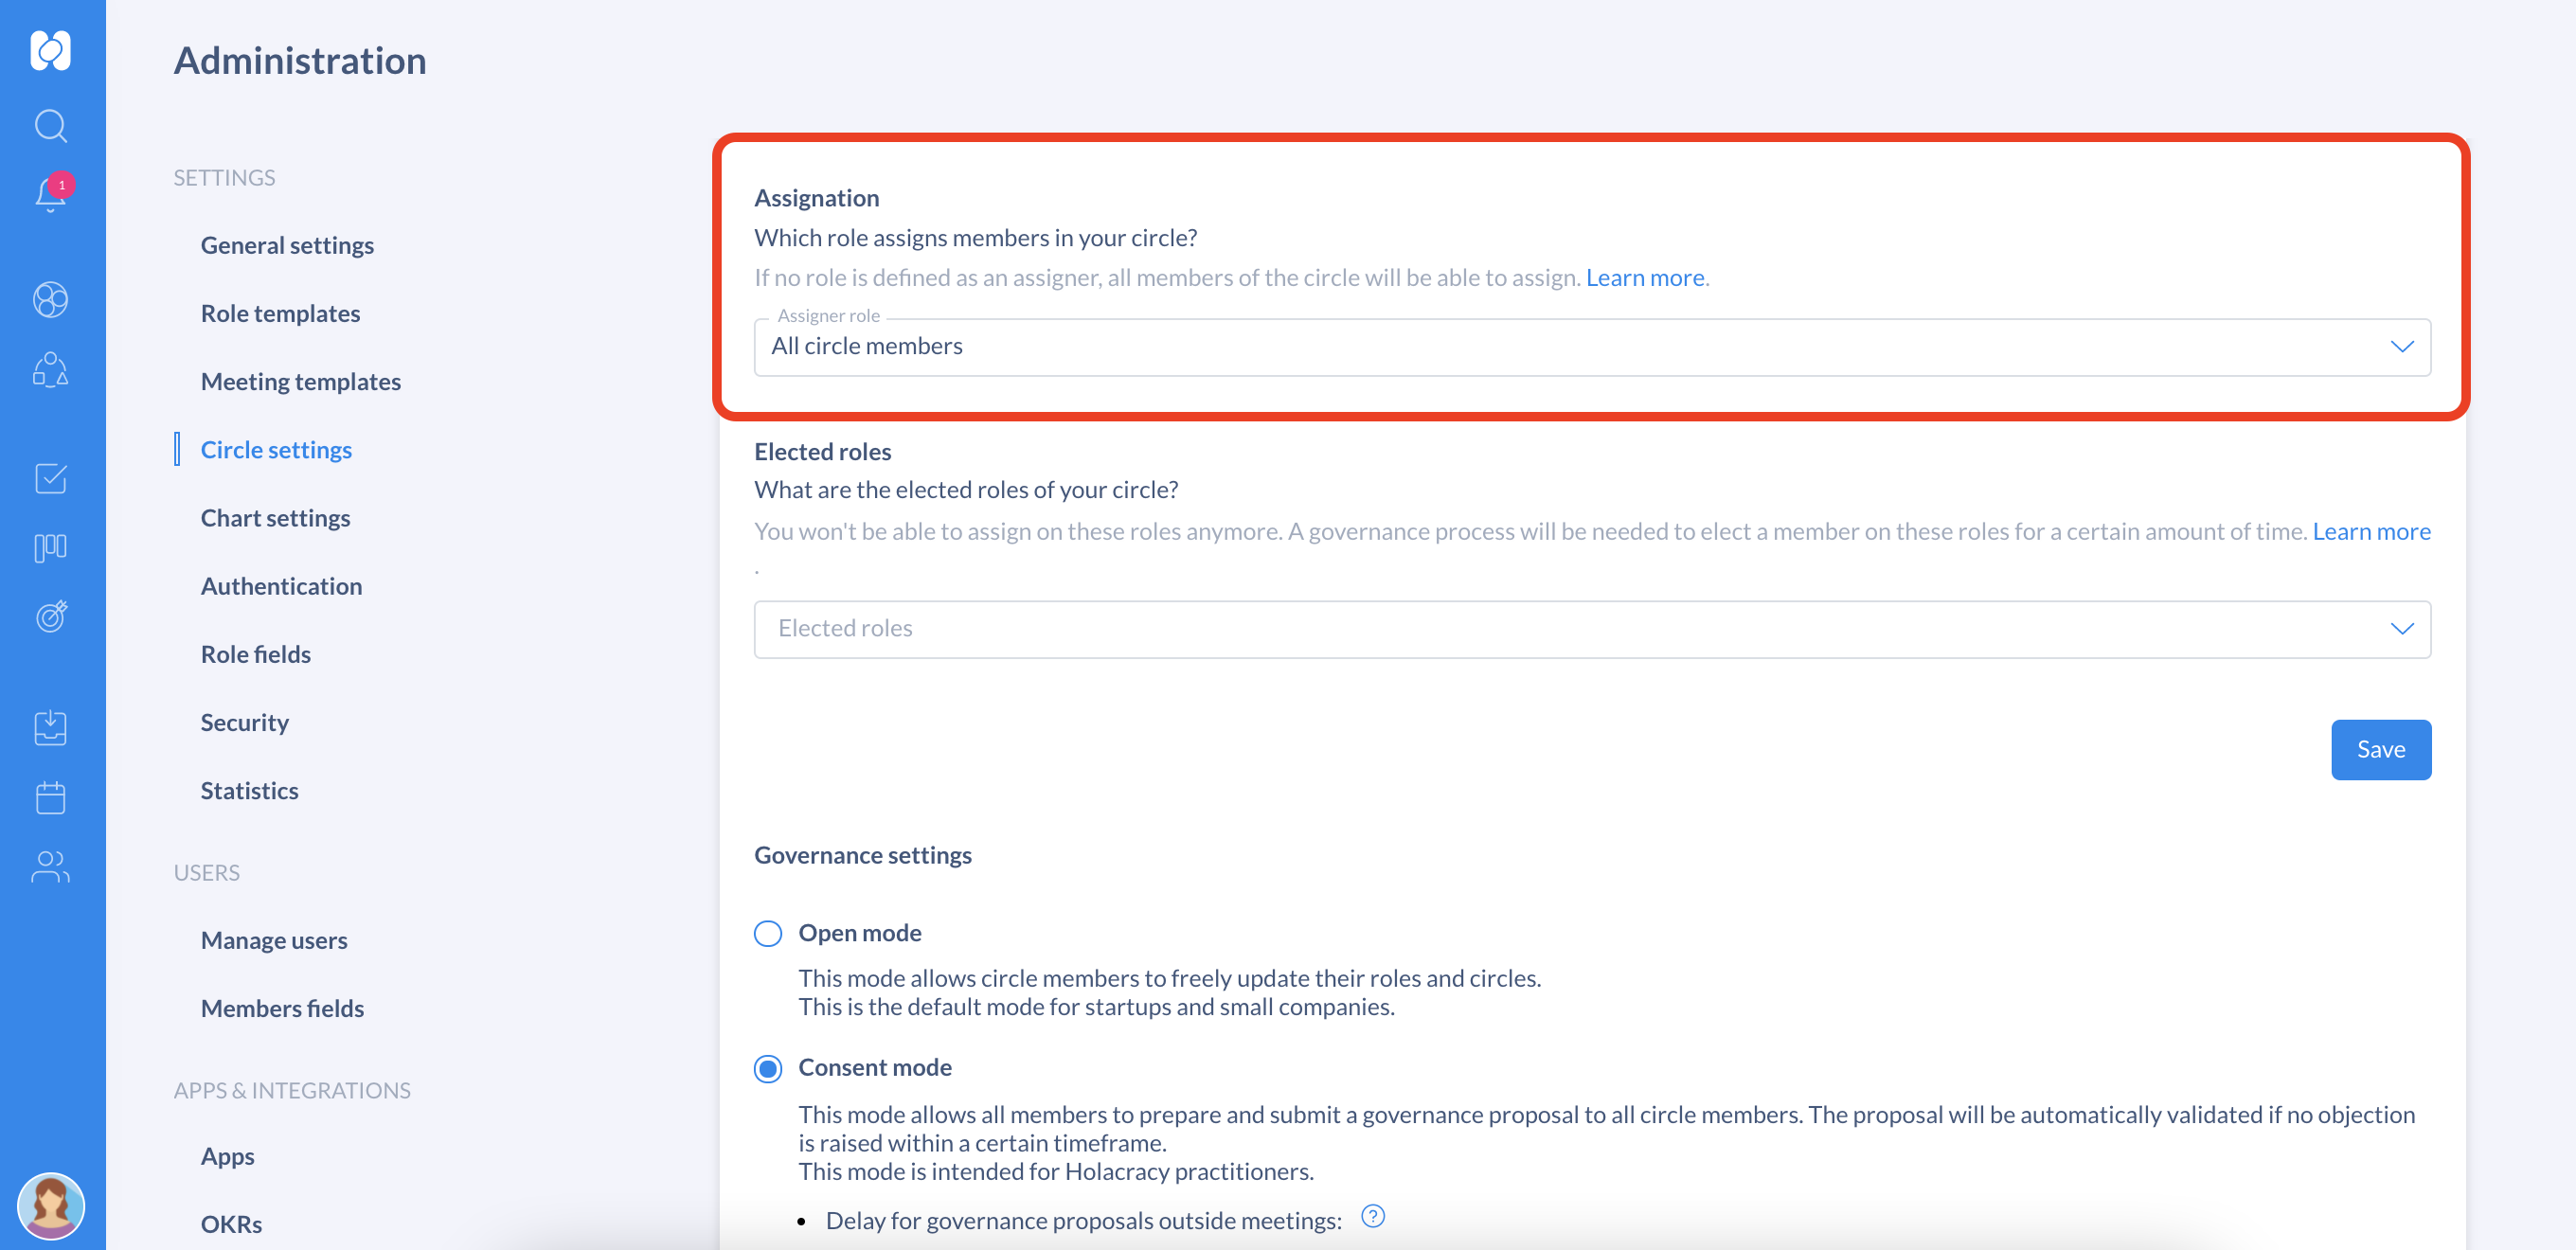2576x1250 pixels.
Task: Click Learn more in Assignation section
Action: 1644,277
